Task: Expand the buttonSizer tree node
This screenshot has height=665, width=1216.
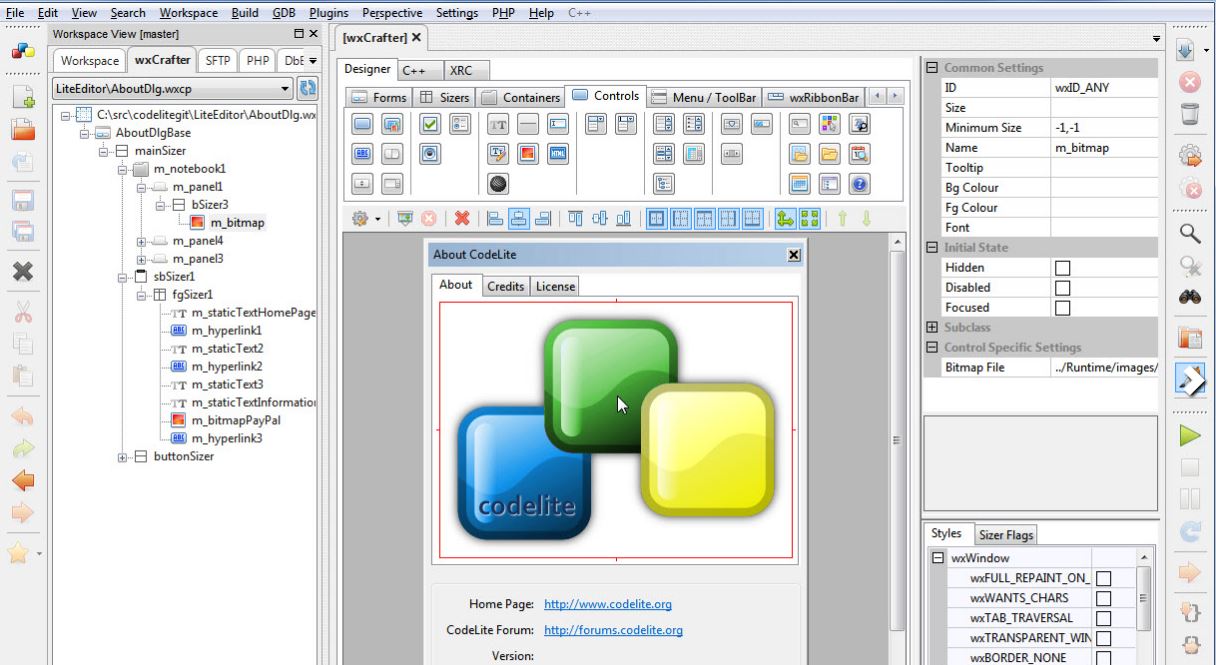Action: click(x=123, y=457)
